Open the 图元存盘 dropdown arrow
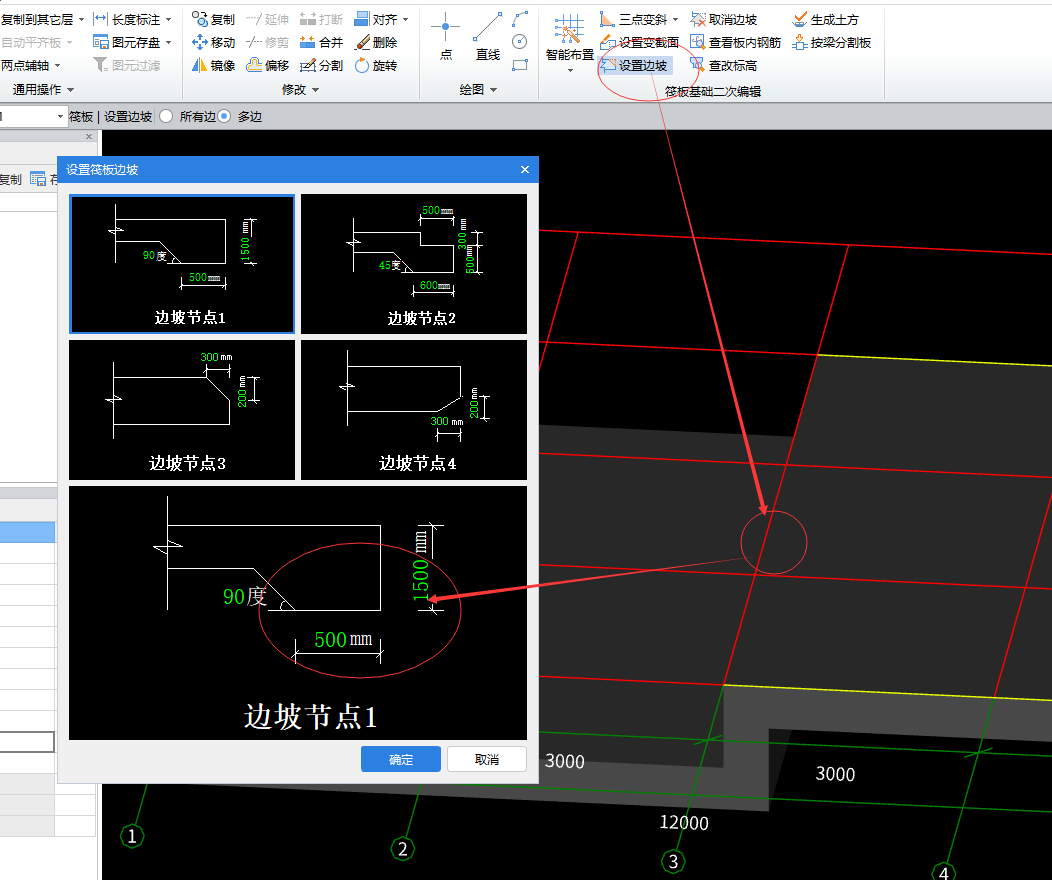The image size is (1052, 880). (x=168, y=42)
